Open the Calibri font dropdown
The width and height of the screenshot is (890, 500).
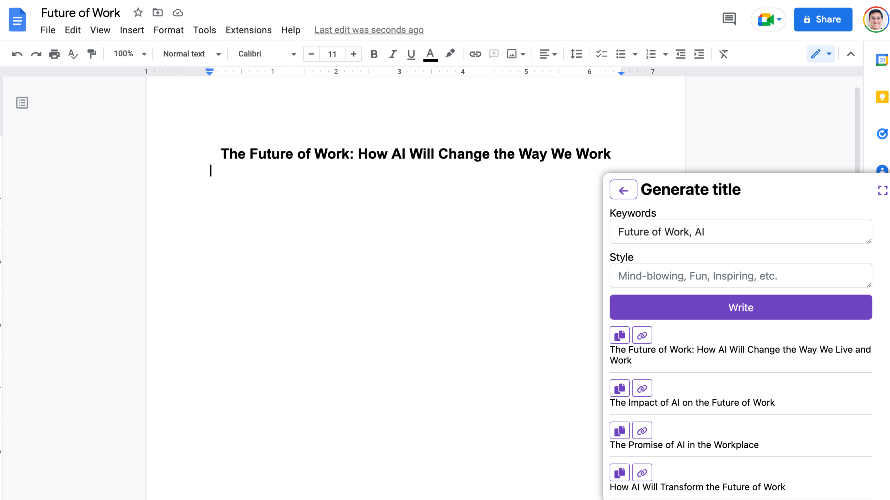[267, 54]
